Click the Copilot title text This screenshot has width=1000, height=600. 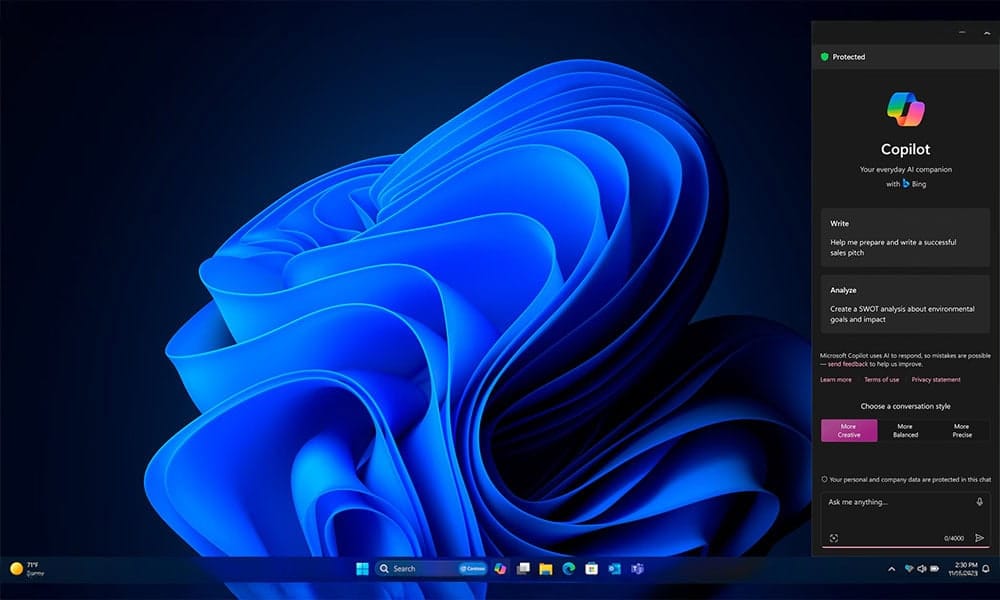pos(906,149)
